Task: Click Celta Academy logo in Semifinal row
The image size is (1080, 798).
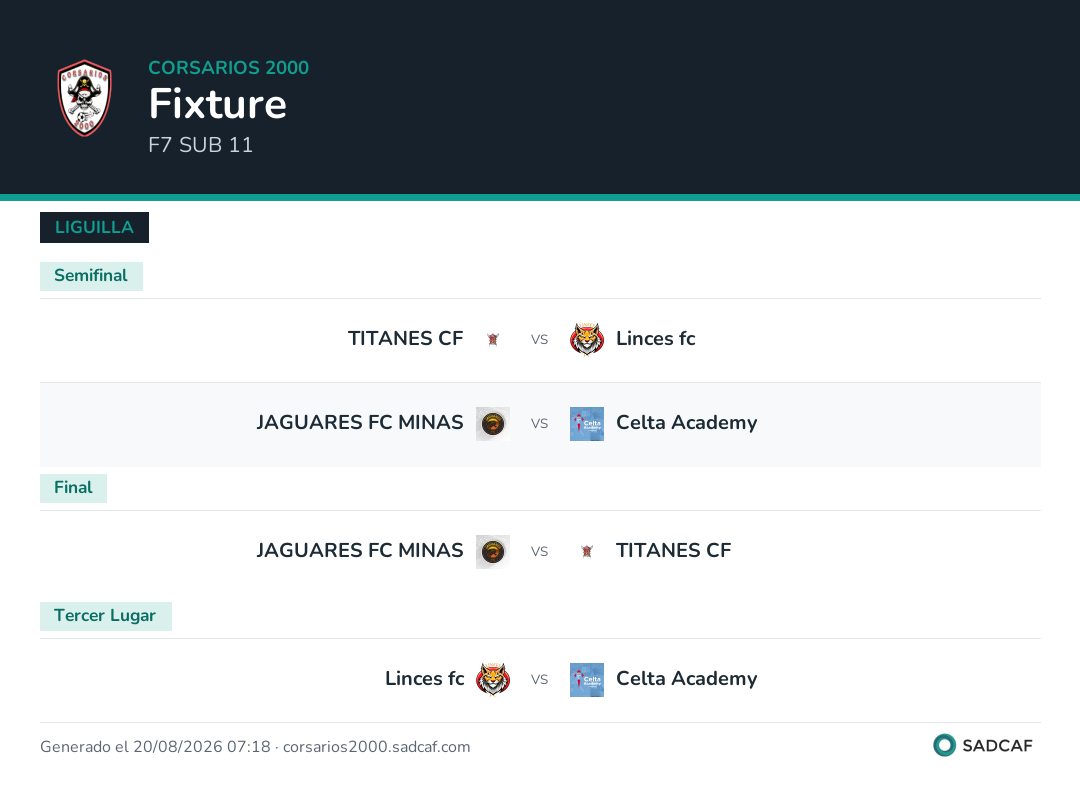Action: pos(587,423)
